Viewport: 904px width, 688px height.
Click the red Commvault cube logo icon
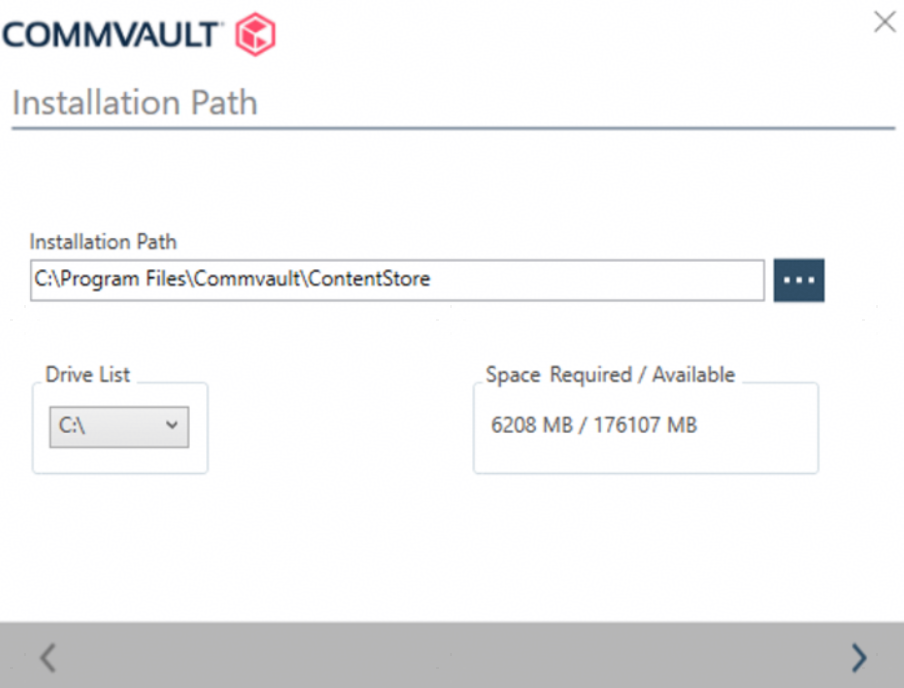click(x=255, y=34)
